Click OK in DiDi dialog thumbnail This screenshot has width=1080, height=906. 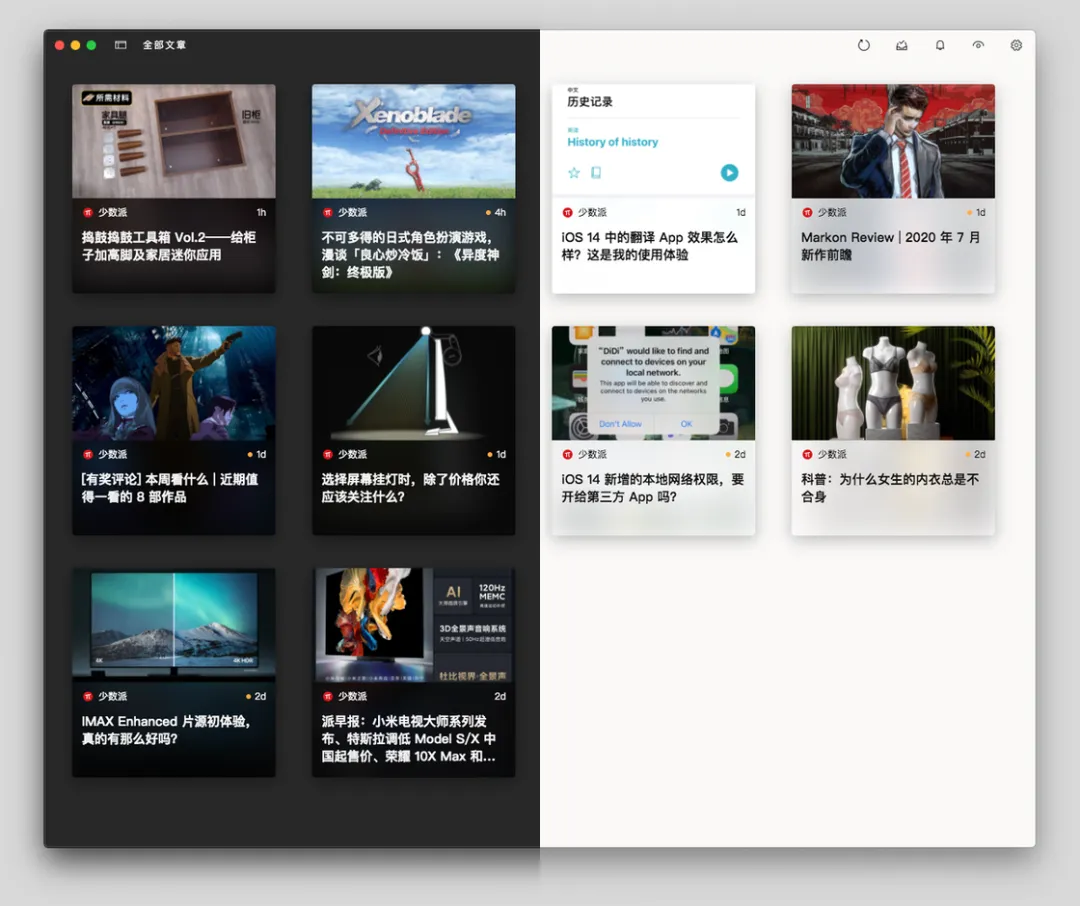686,424
